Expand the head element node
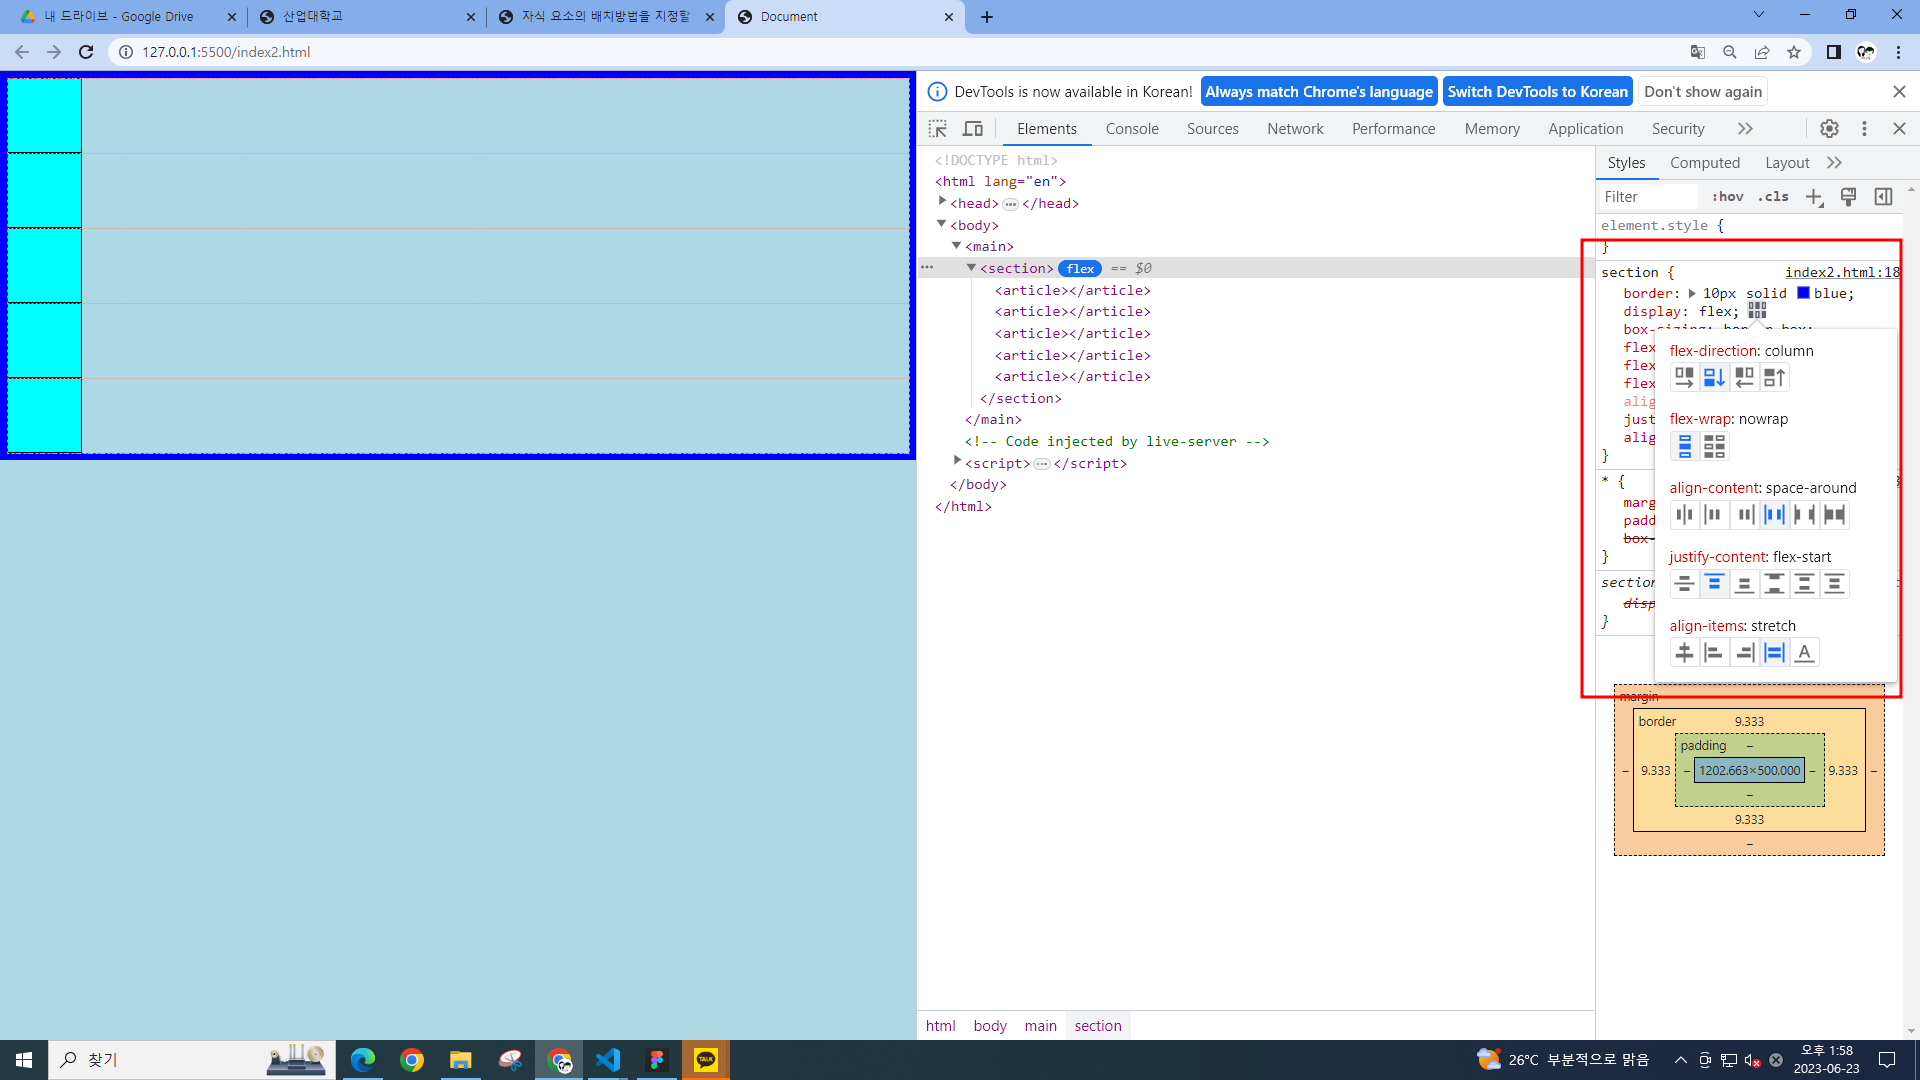The width and height of the screenshot is (1920, 1080). pyautogui.click(x=942, y=202)
